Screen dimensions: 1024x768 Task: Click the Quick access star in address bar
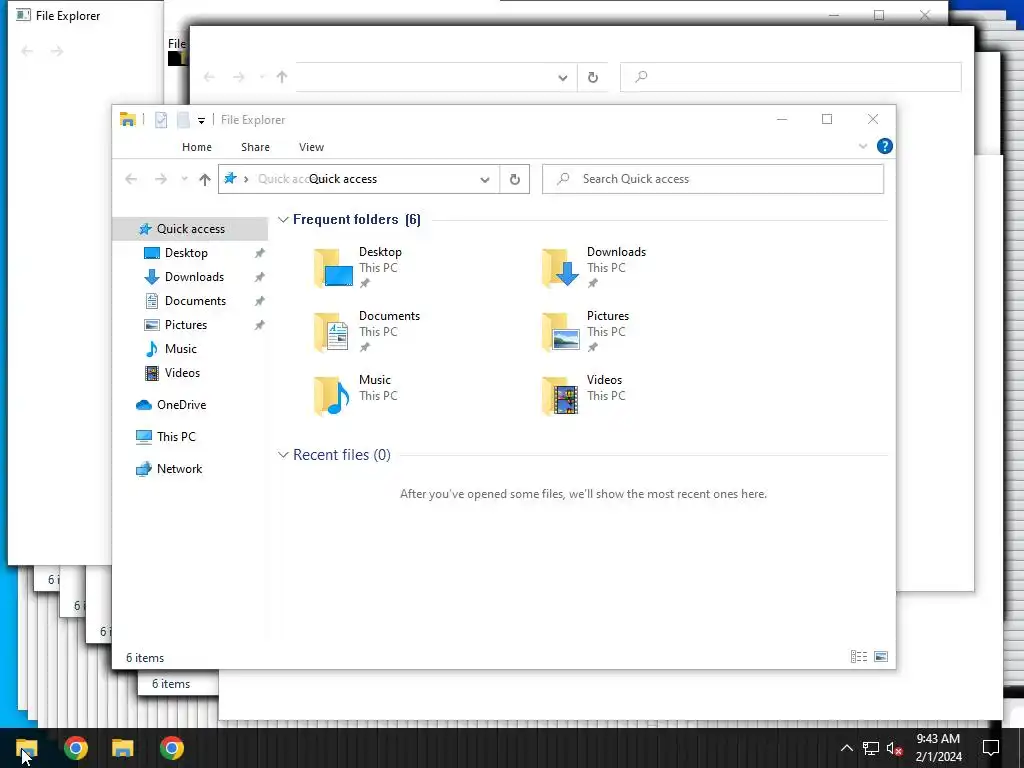click(x=230, y=178)
